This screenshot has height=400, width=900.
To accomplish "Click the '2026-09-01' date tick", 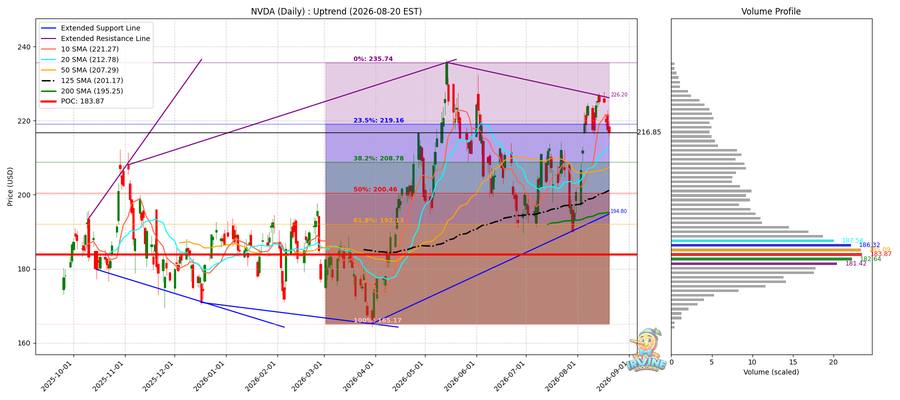I will [614, 376].
